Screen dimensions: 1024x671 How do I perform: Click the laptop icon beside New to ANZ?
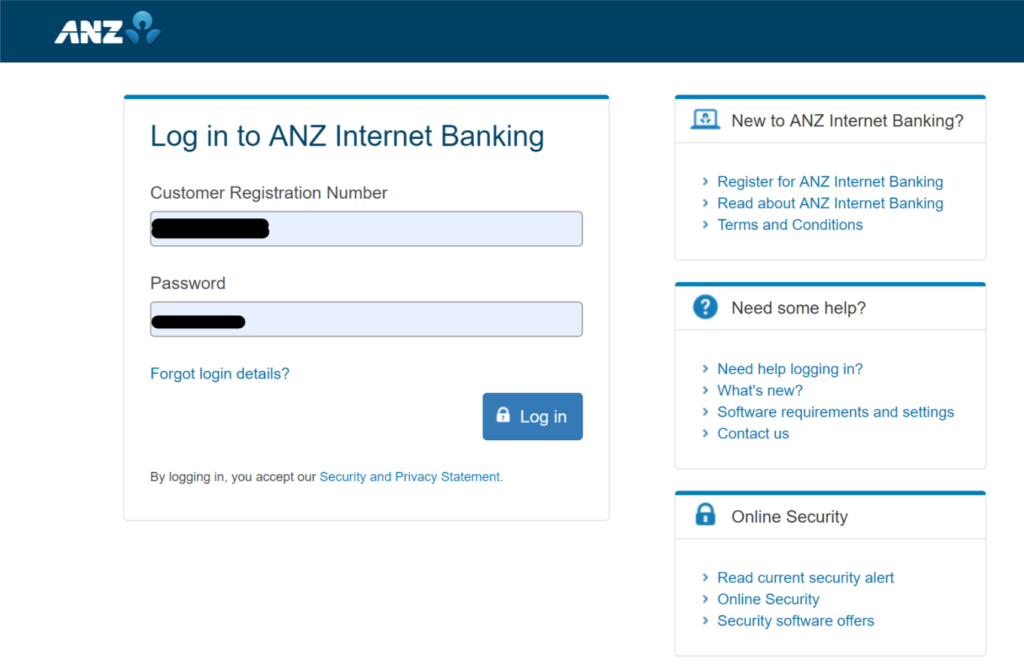705,120
